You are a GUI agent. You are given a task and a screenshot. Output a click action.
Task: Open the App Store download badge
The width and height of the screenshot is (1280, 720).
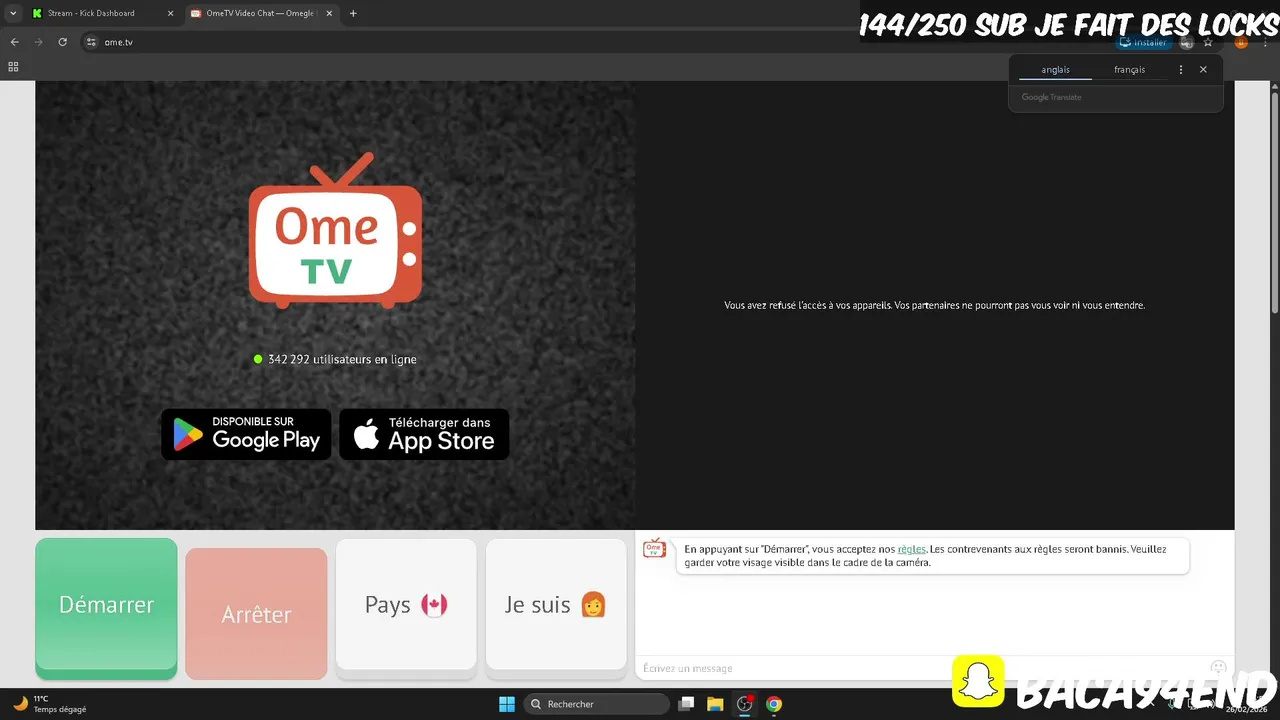[424, 434]
